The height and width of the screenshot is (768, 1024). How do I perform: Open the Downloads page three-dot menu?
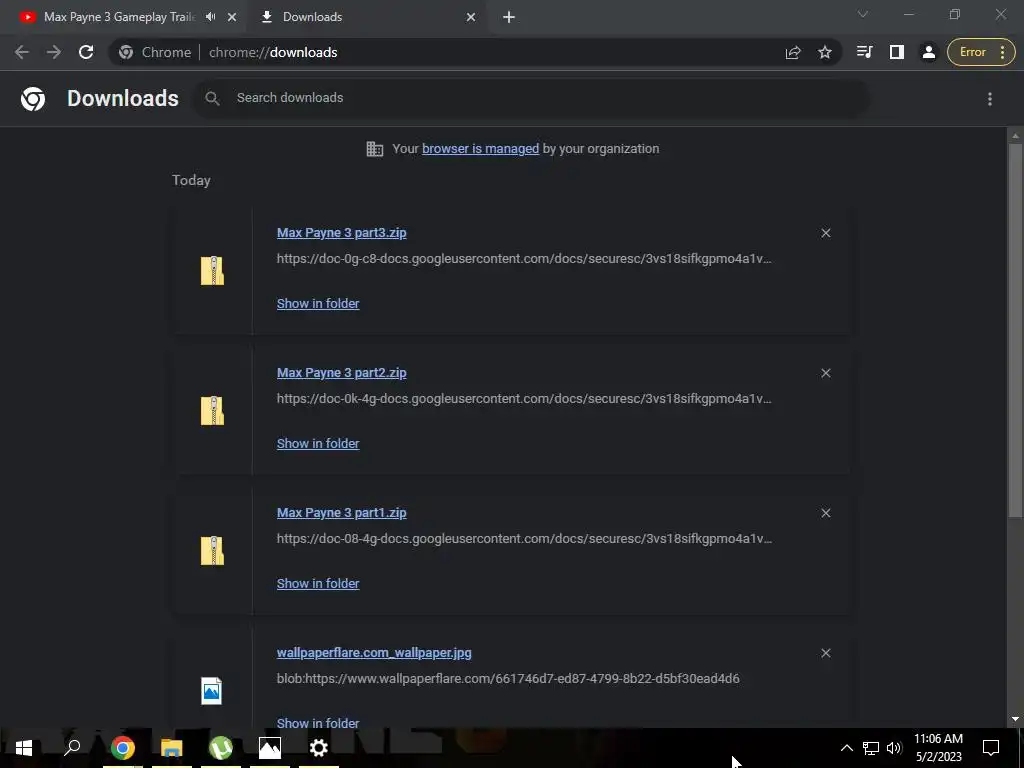click(x=990, y=99)
